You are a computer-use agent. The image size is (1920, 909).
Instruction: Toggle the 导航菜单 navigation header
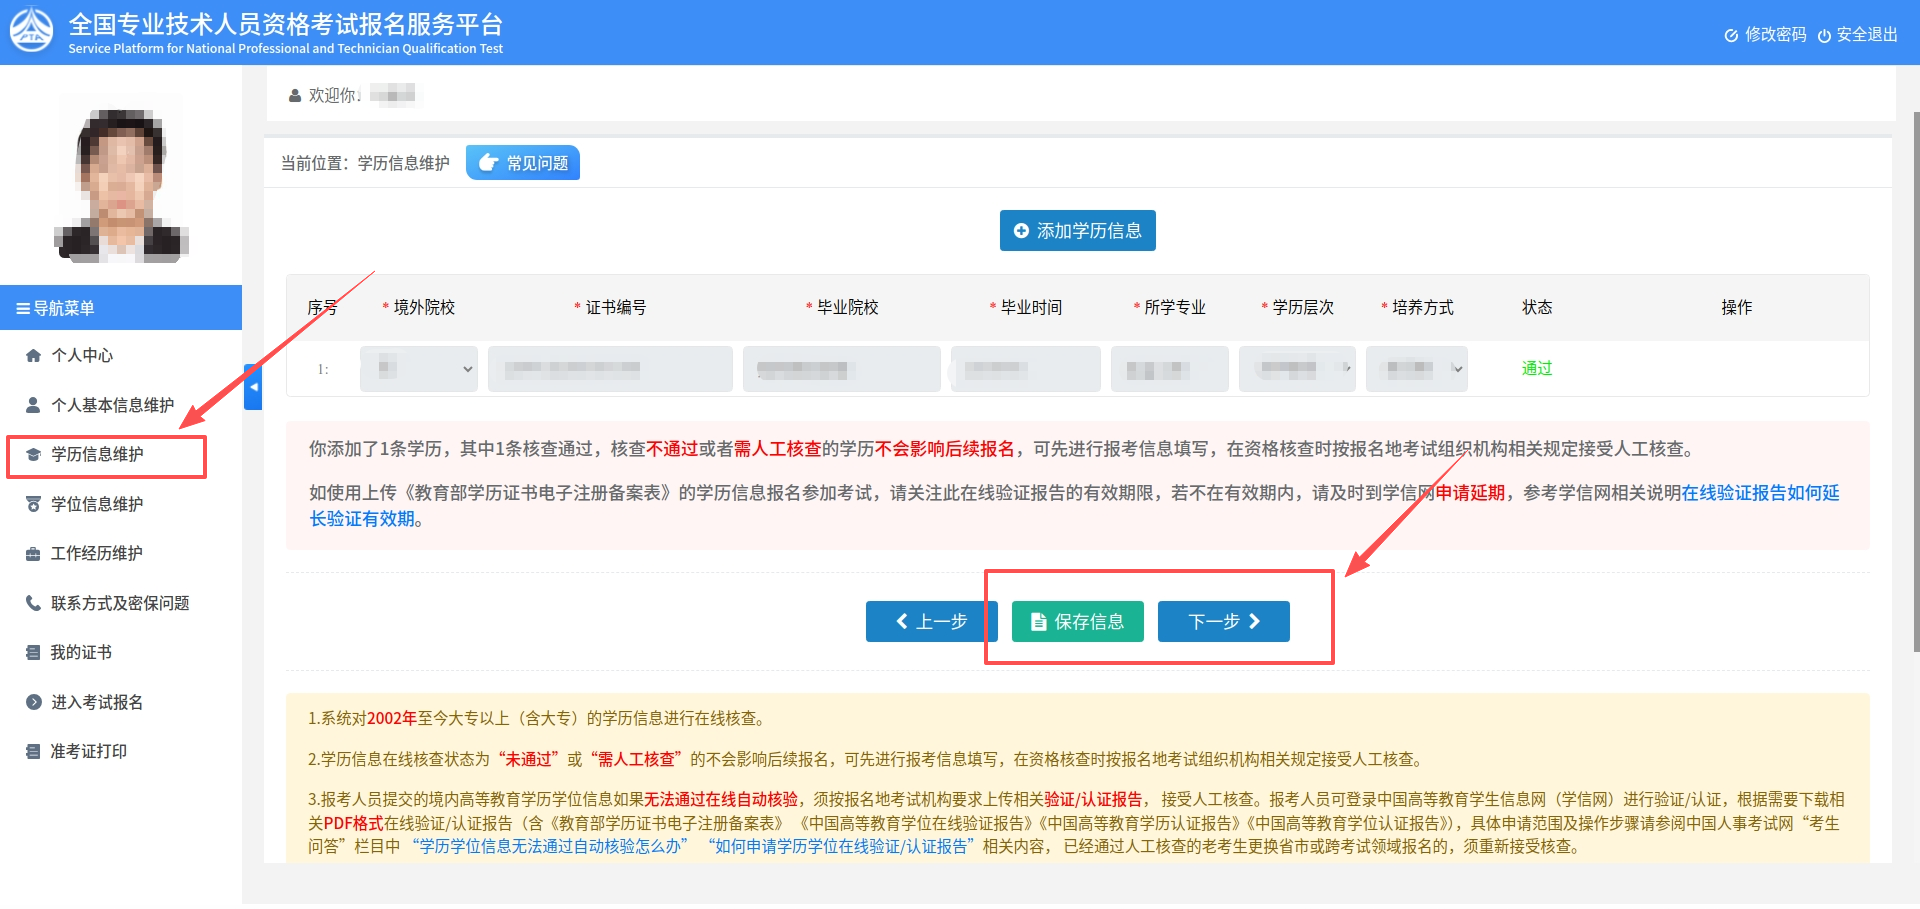(x=120, y=308)
